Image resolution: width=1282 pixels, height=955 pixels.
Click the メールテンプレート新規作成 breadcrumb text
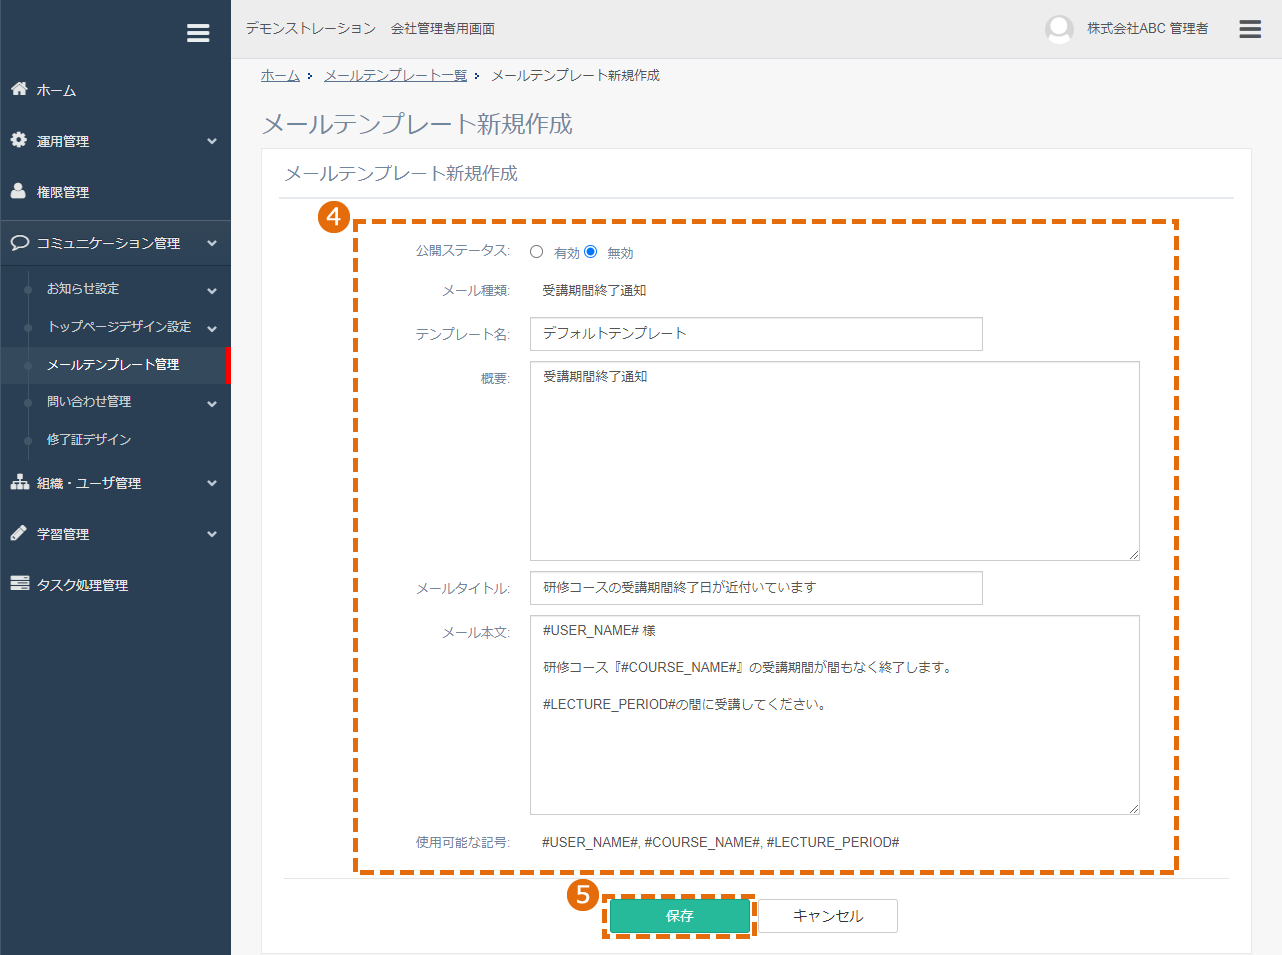pyautogui.click(x=575, y=76)
